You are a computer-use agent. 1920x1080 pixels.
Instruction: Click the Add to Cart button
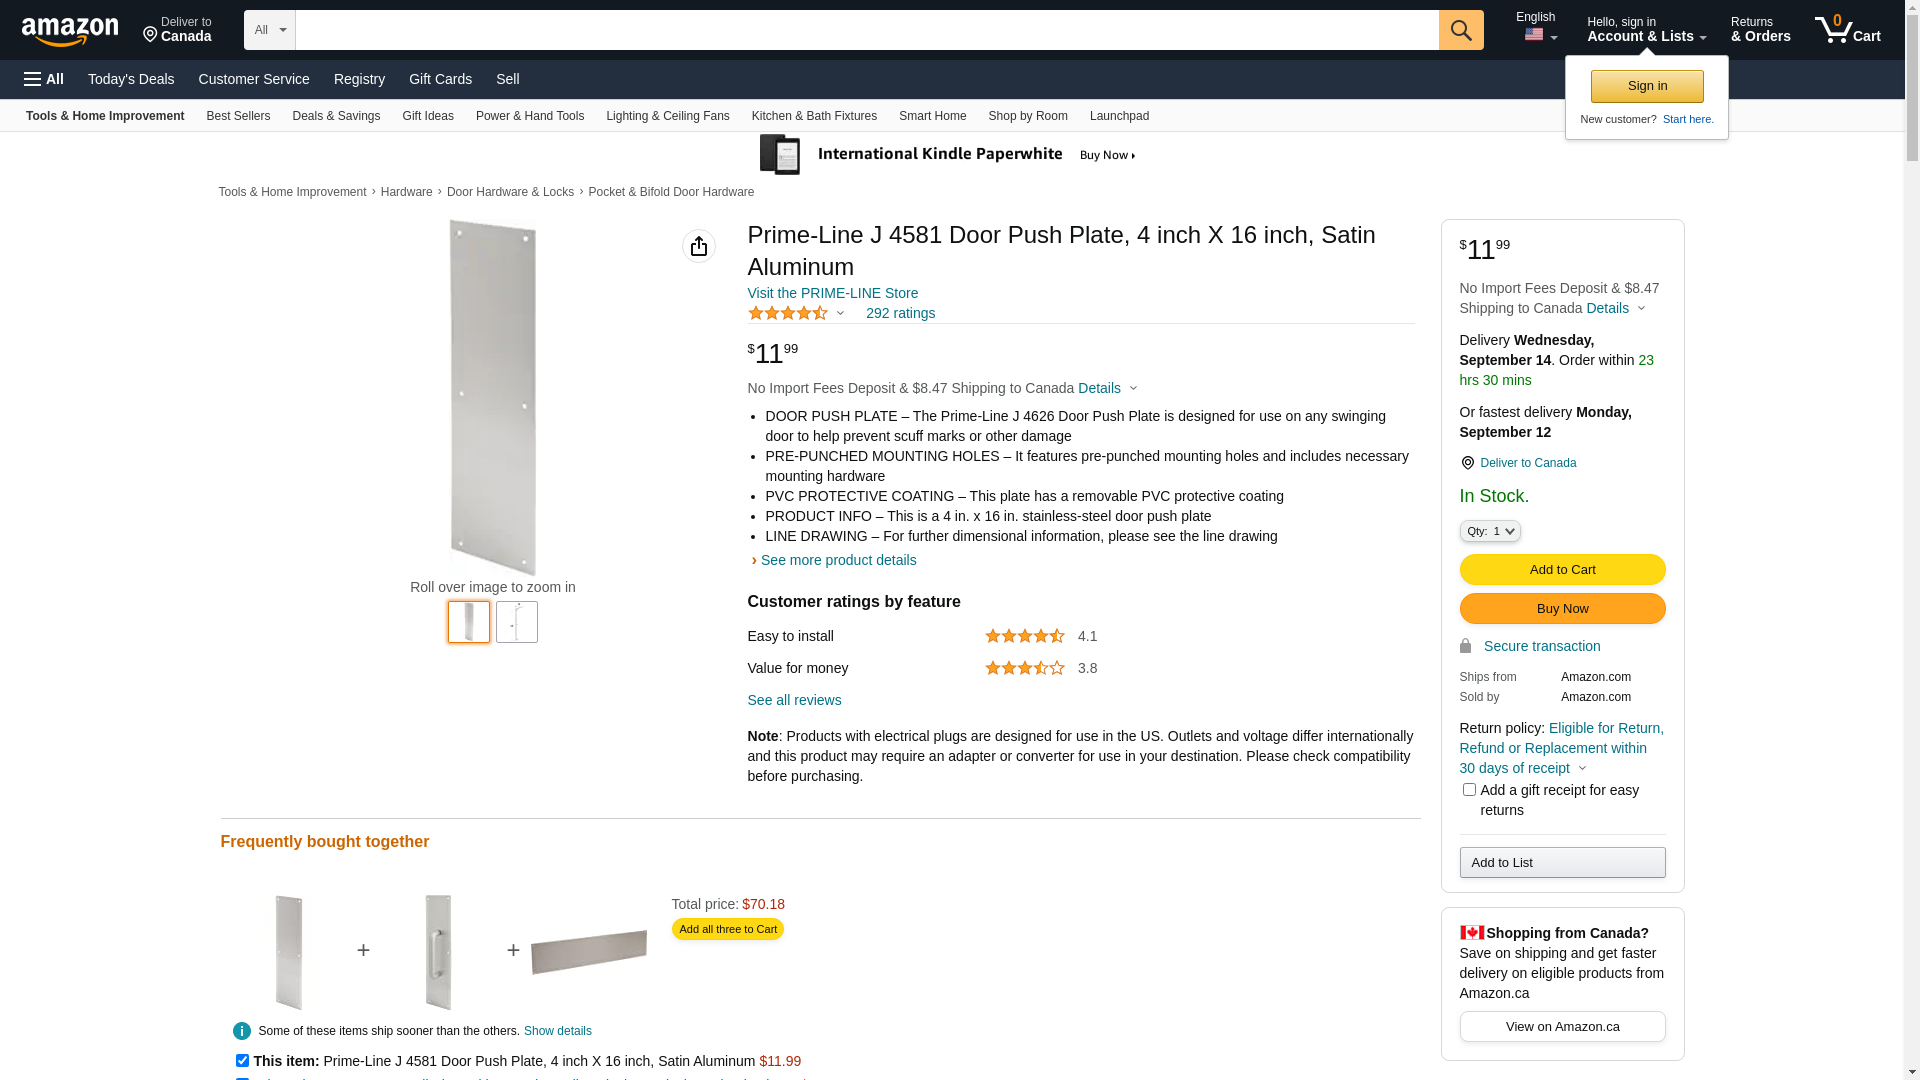tap(1562, 570)
